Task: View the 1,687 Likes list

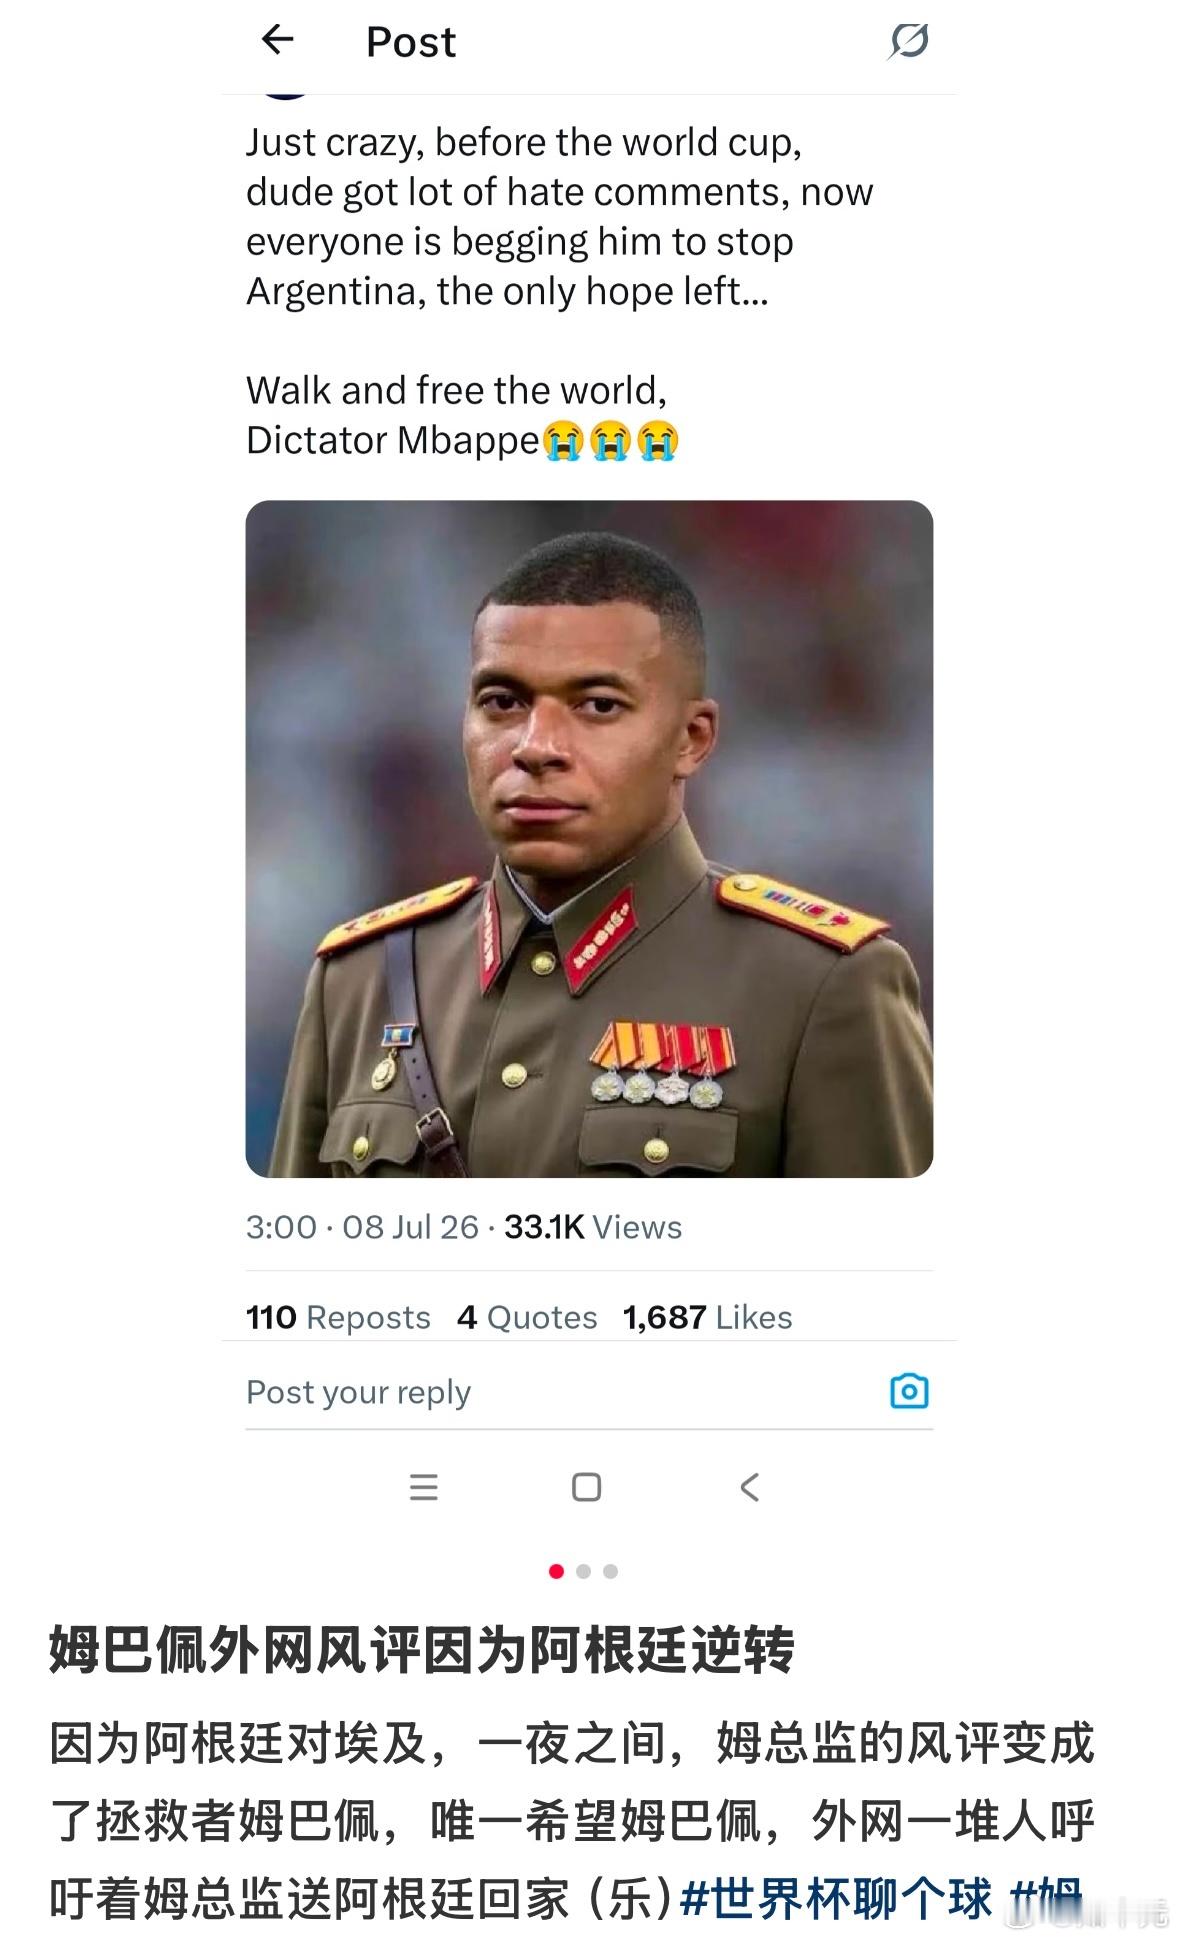Action: click(x=707, y=1317)
